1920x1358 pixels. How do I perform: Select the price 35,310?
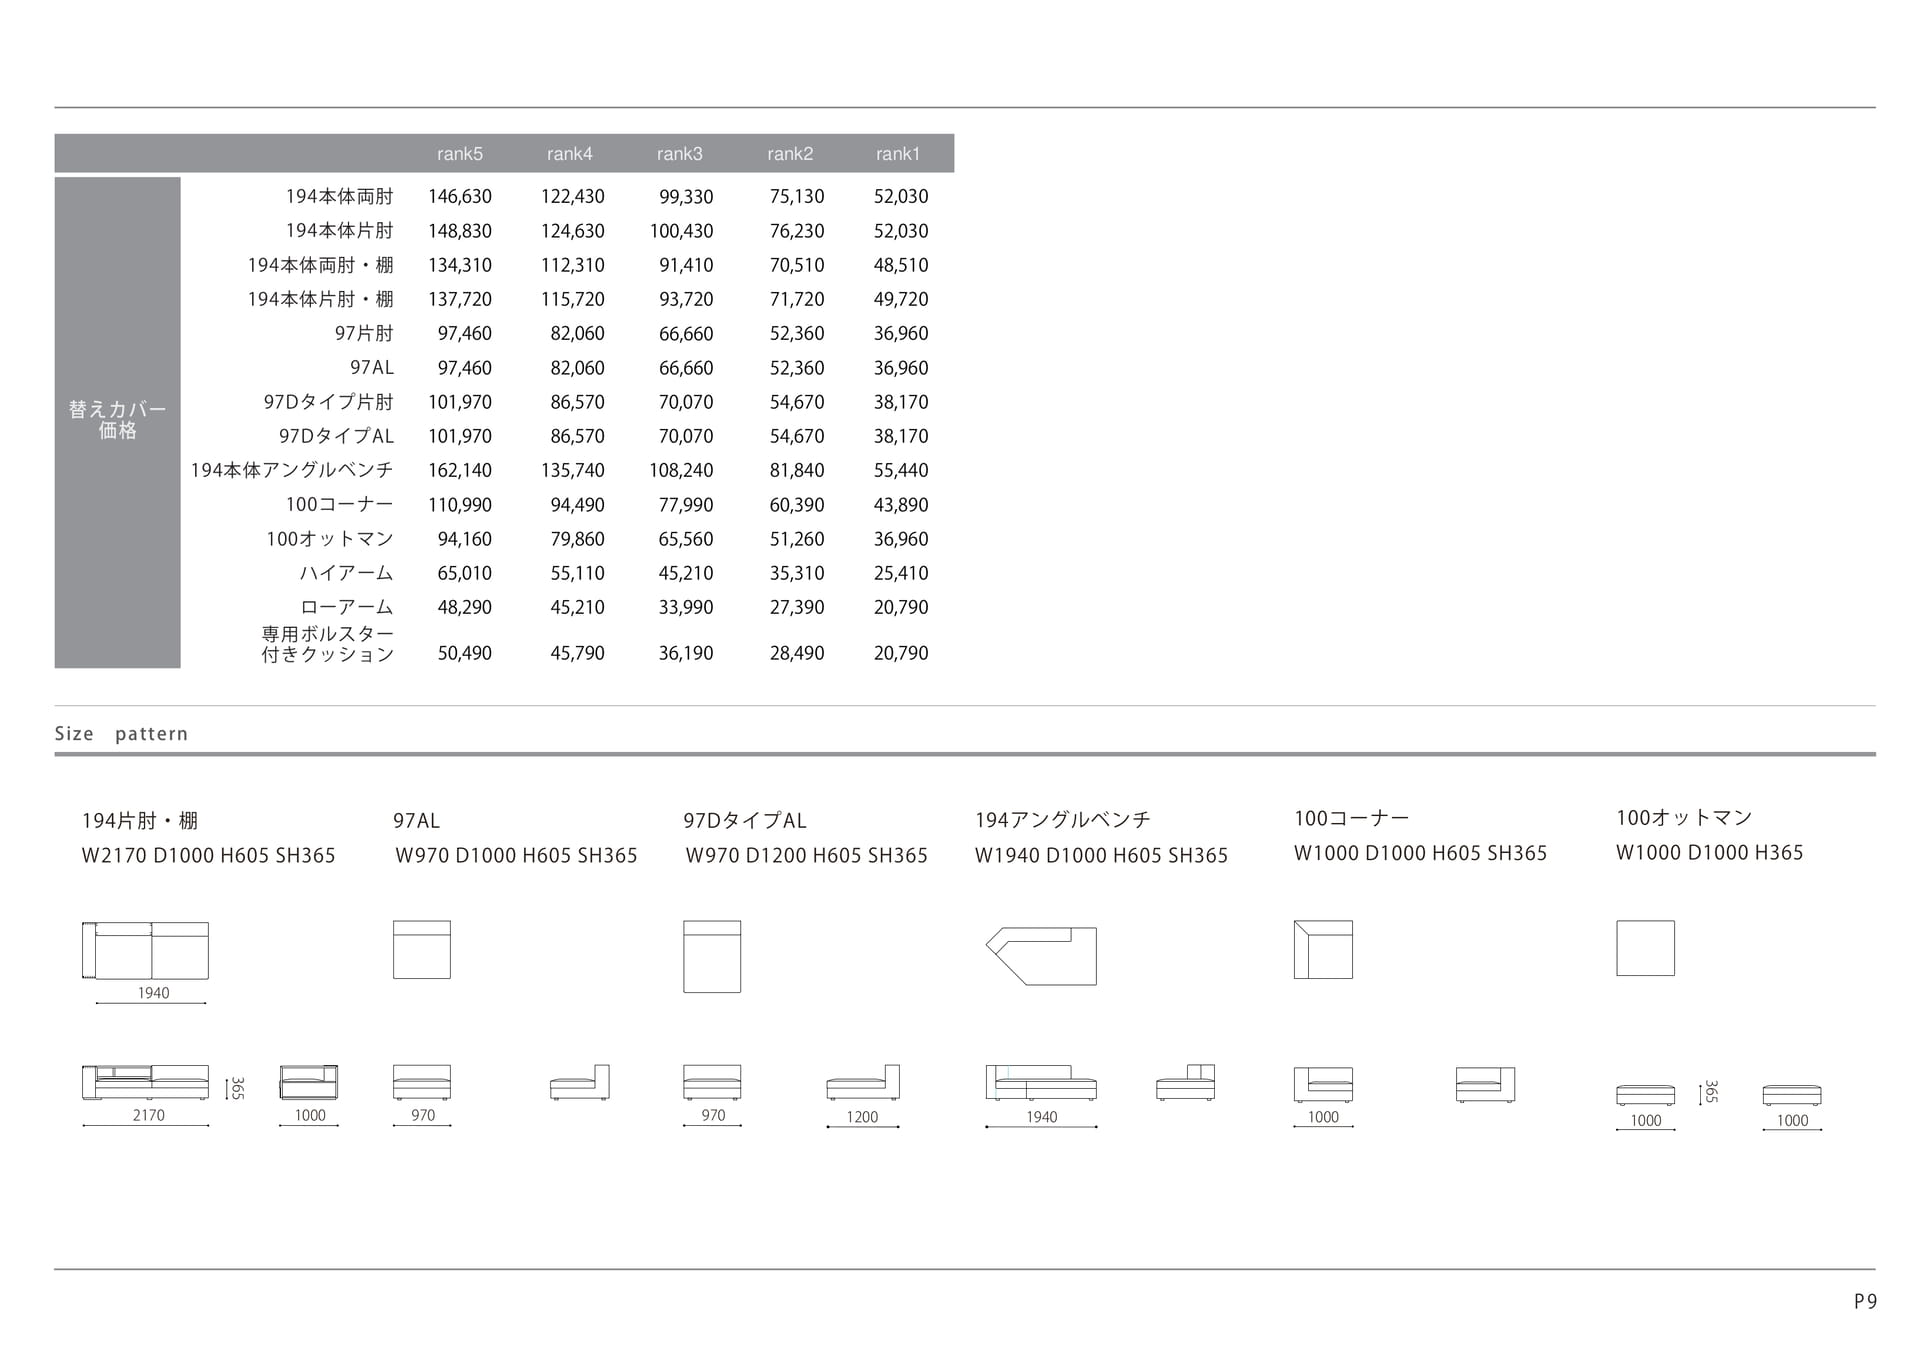[x=797, y=573]
